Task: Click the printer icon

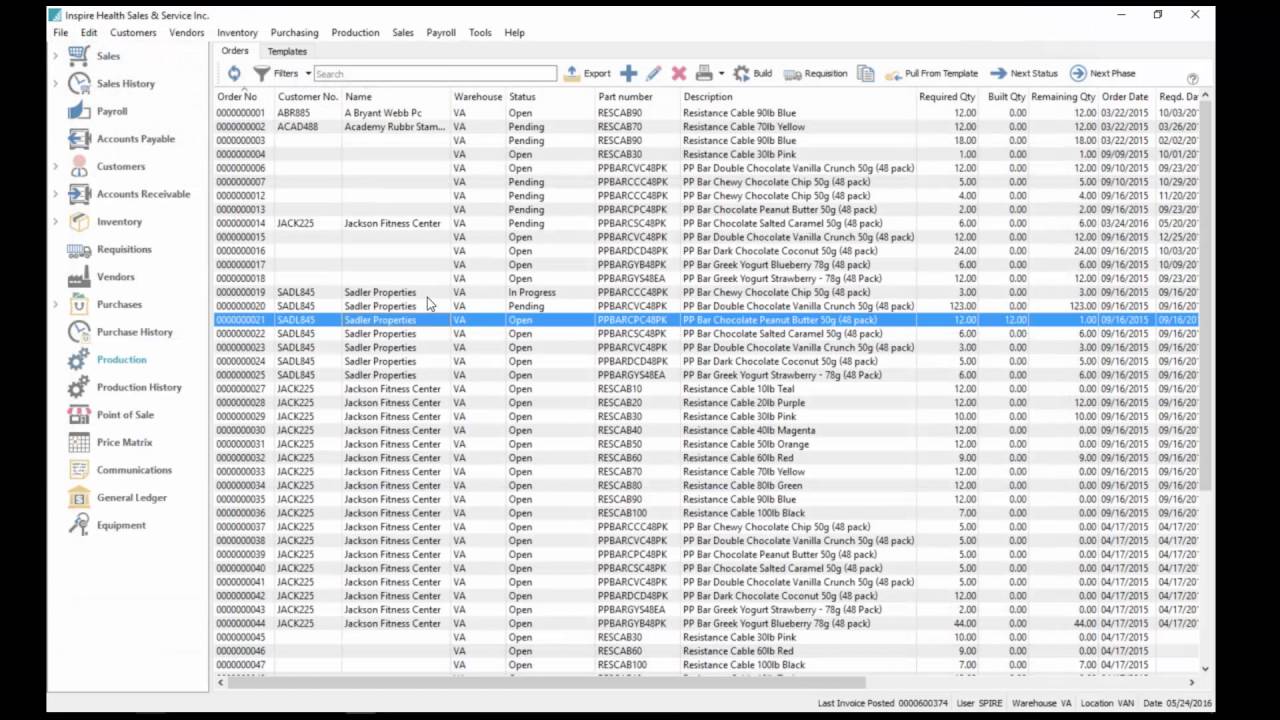Action: [x=704, y=73]
